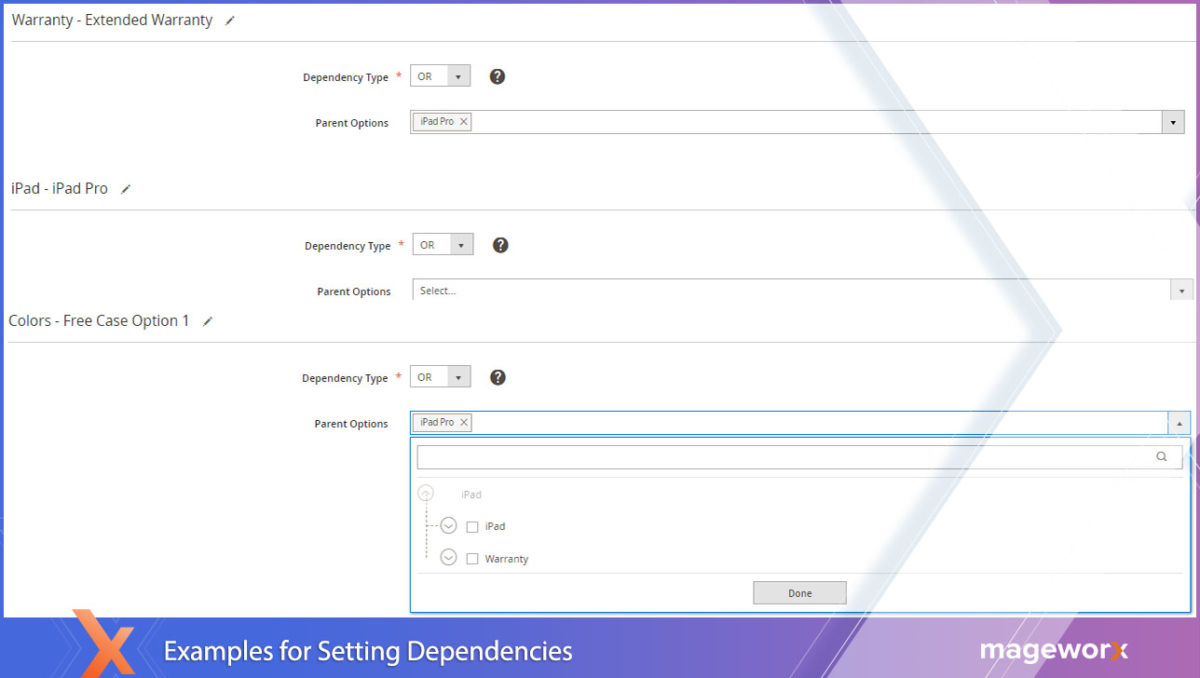This screenshot has width=1200, height=678.
Task: Click the Warranty label in the options tree
Action: click(506, 559)
